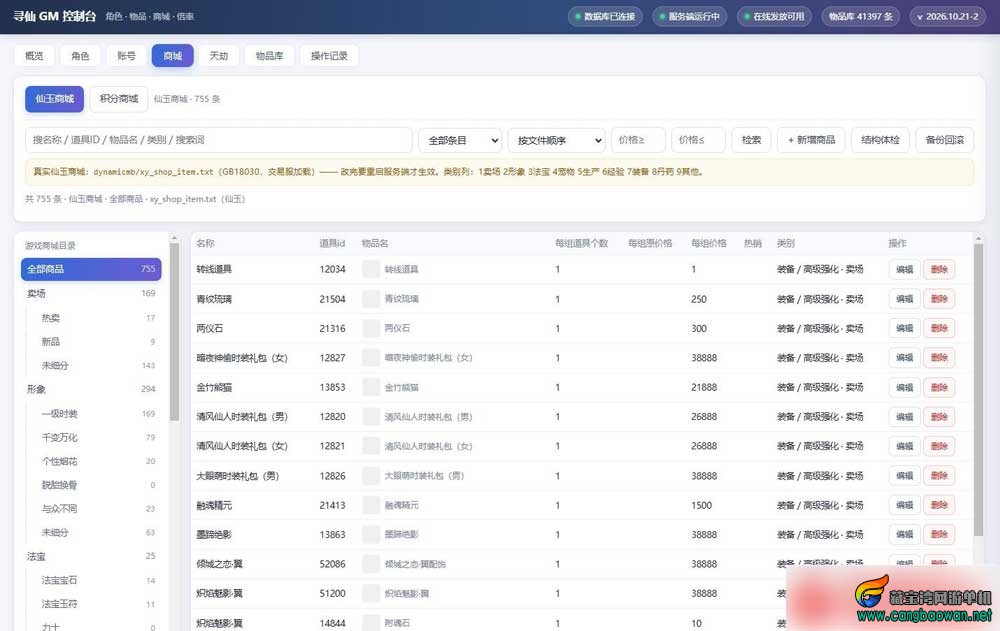Image resolution: width=1000 pixels, height=631 pixels.
Task: Select the 法宝 category
Action: (x=91, y=556)
